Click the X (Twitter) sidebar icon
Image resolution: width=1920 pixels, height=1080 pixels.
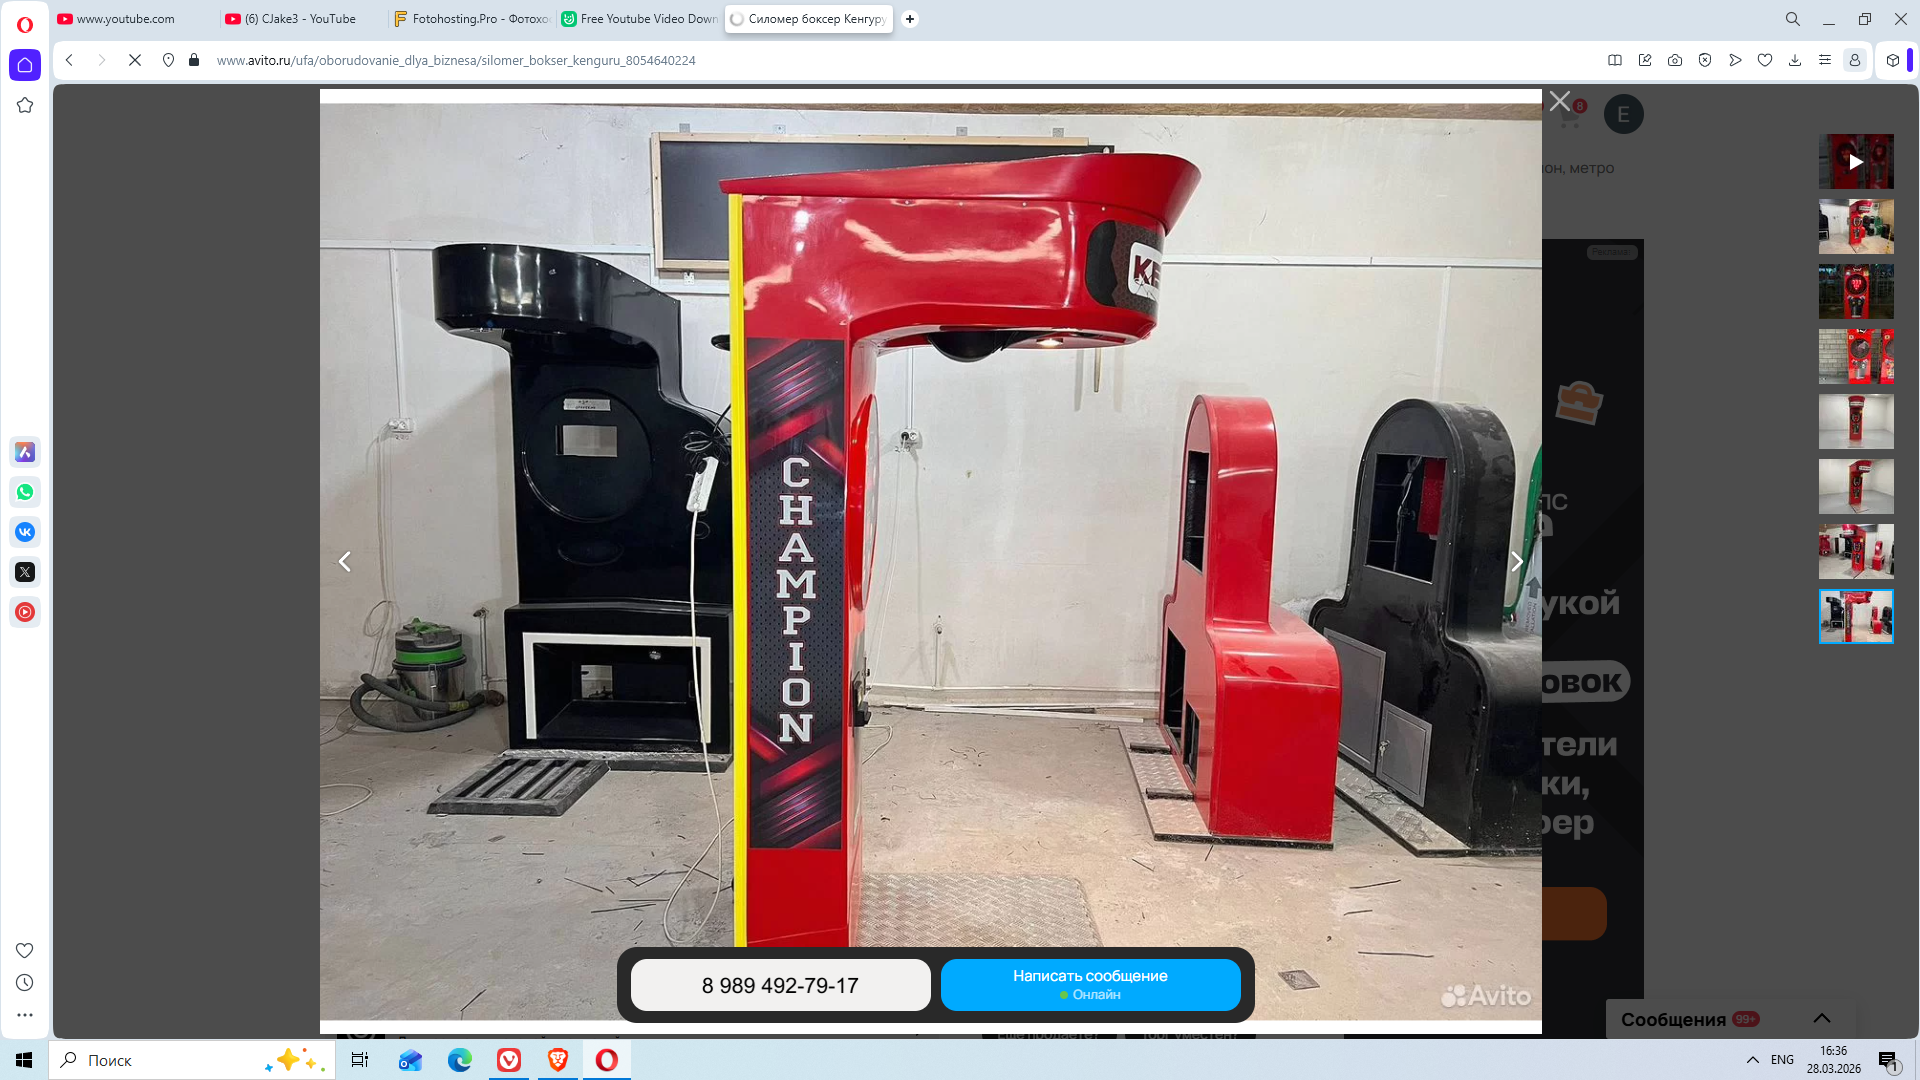(25, 572)
